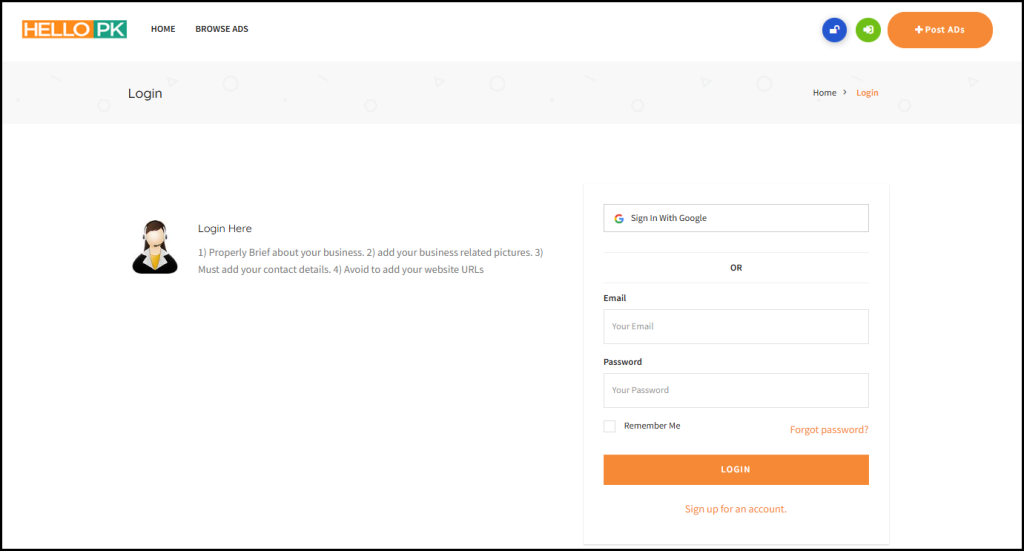The height and width of the screenshot is (551, 1024).
Task: Click the blue unlock icon button
Action: tap(834, 30)
